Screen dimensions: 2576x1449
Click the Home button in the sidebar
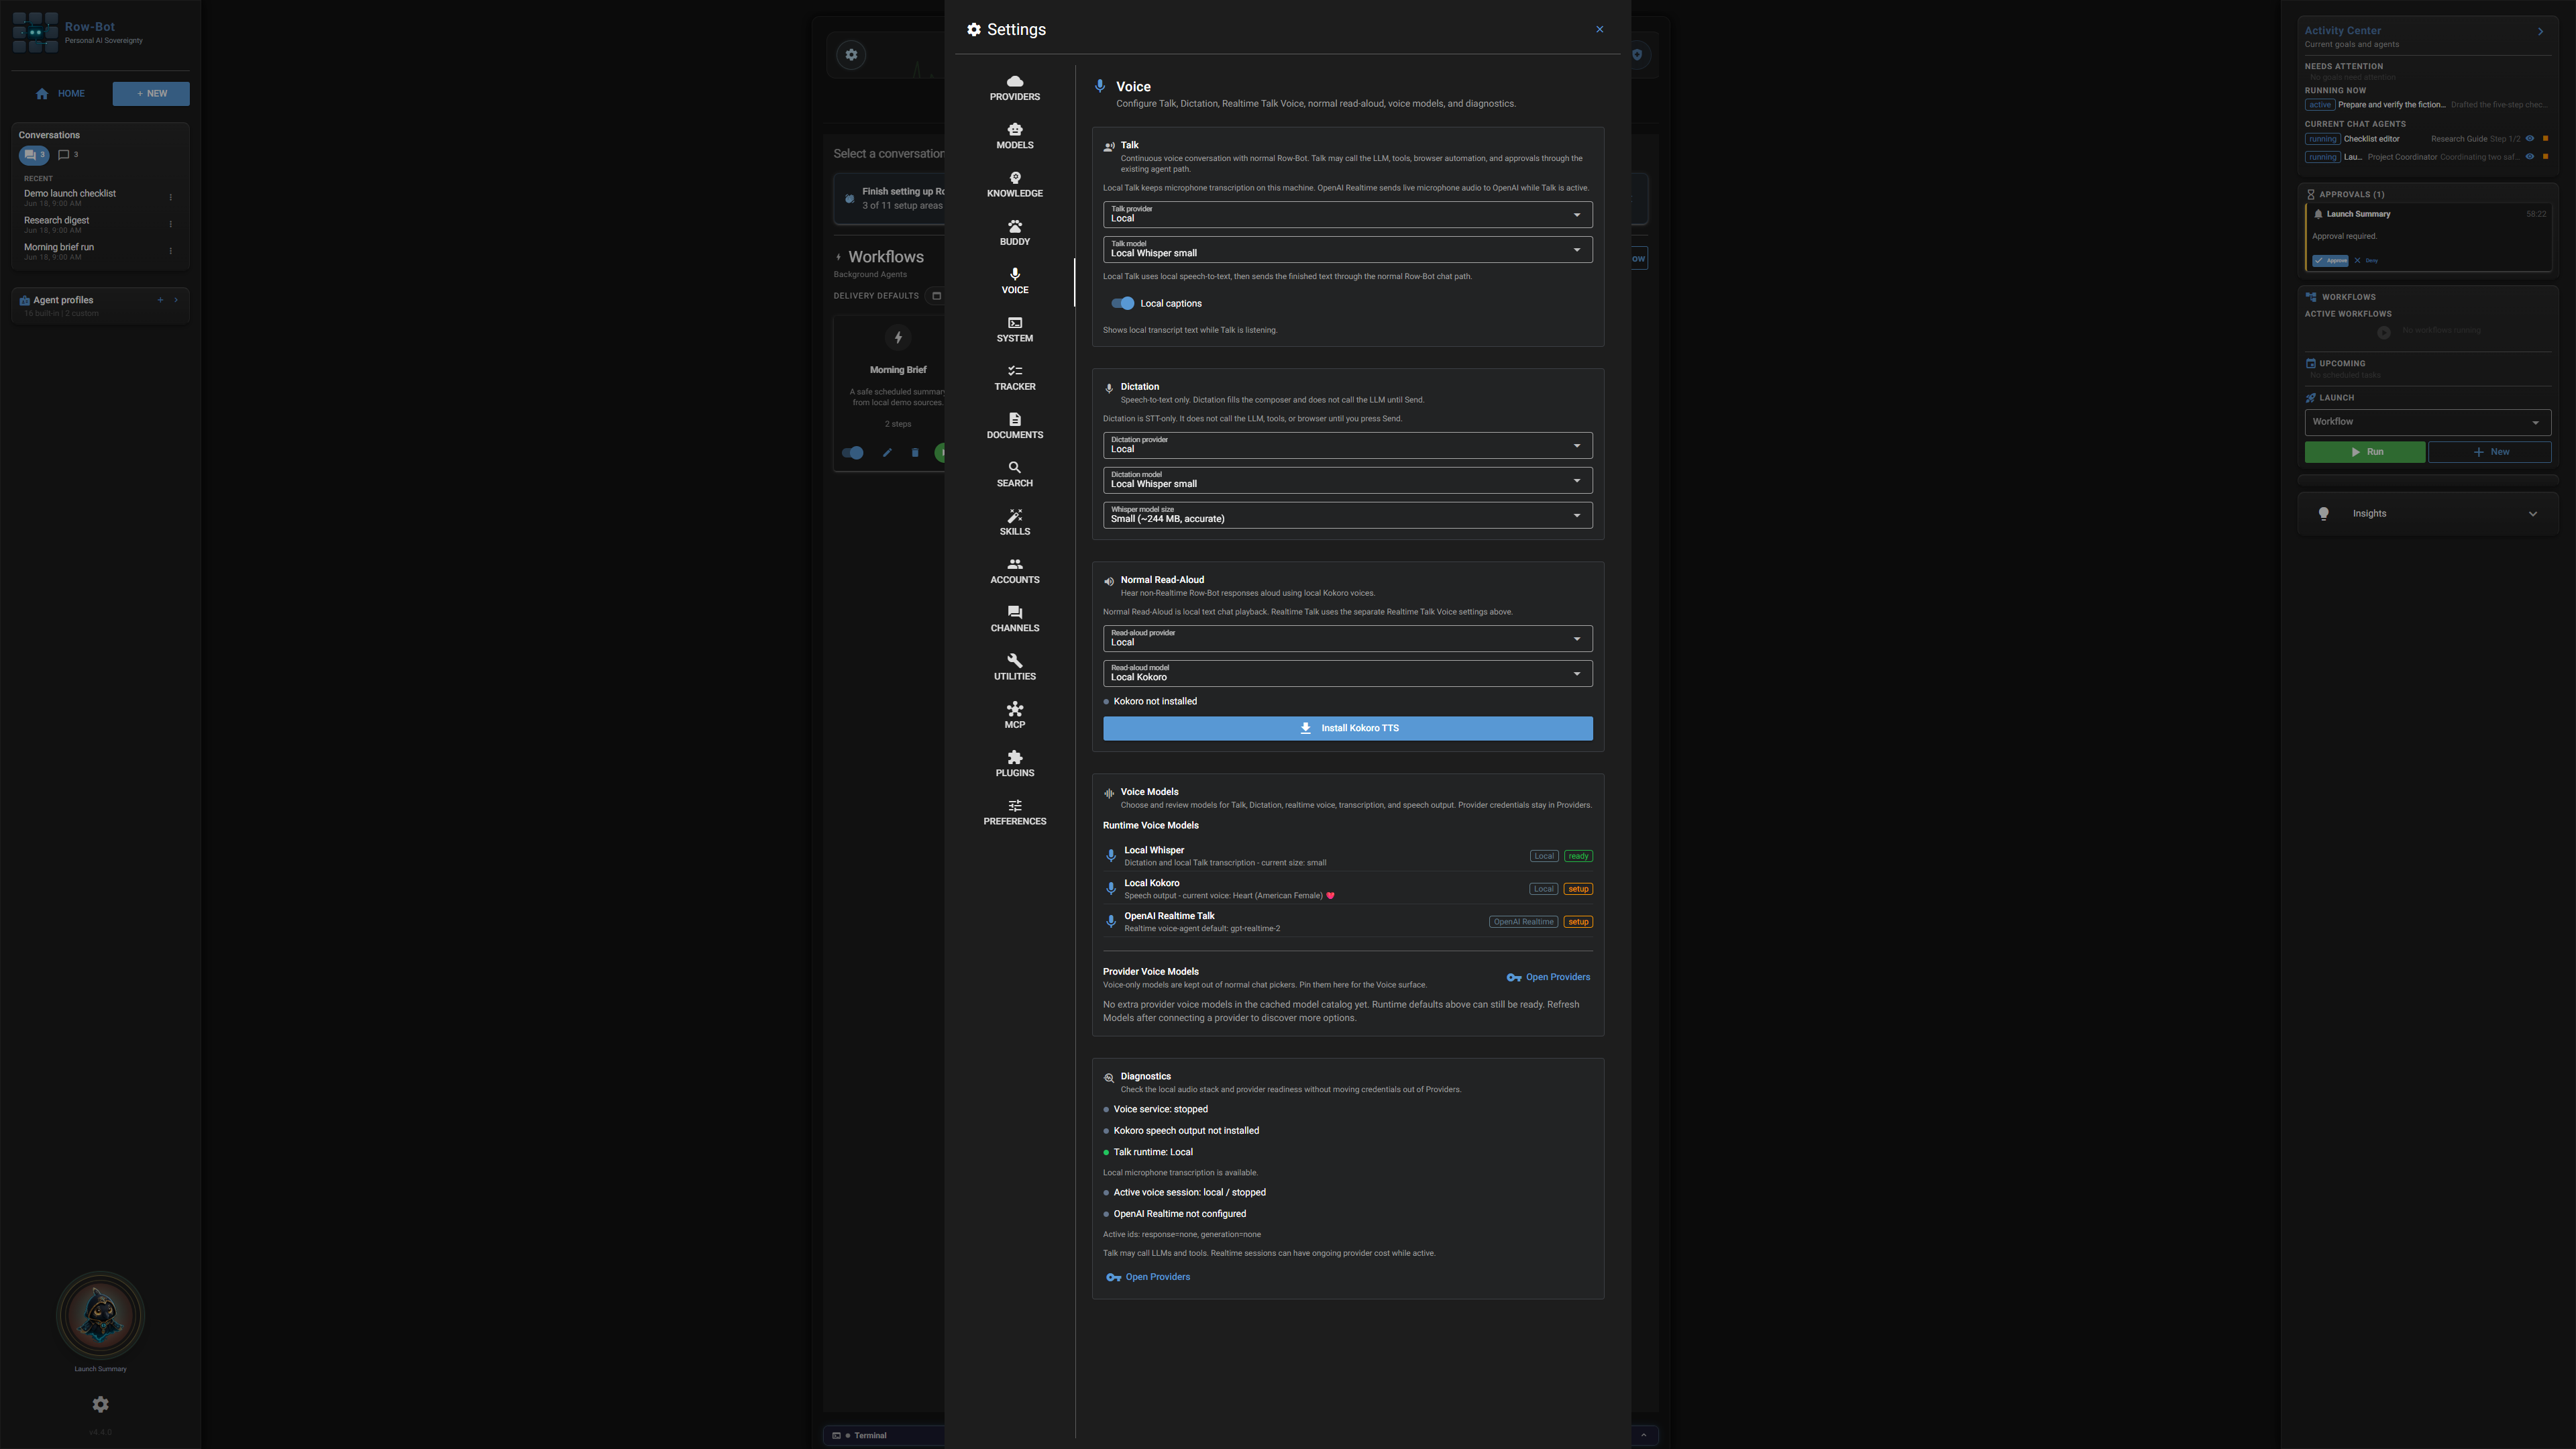(60, 94)
